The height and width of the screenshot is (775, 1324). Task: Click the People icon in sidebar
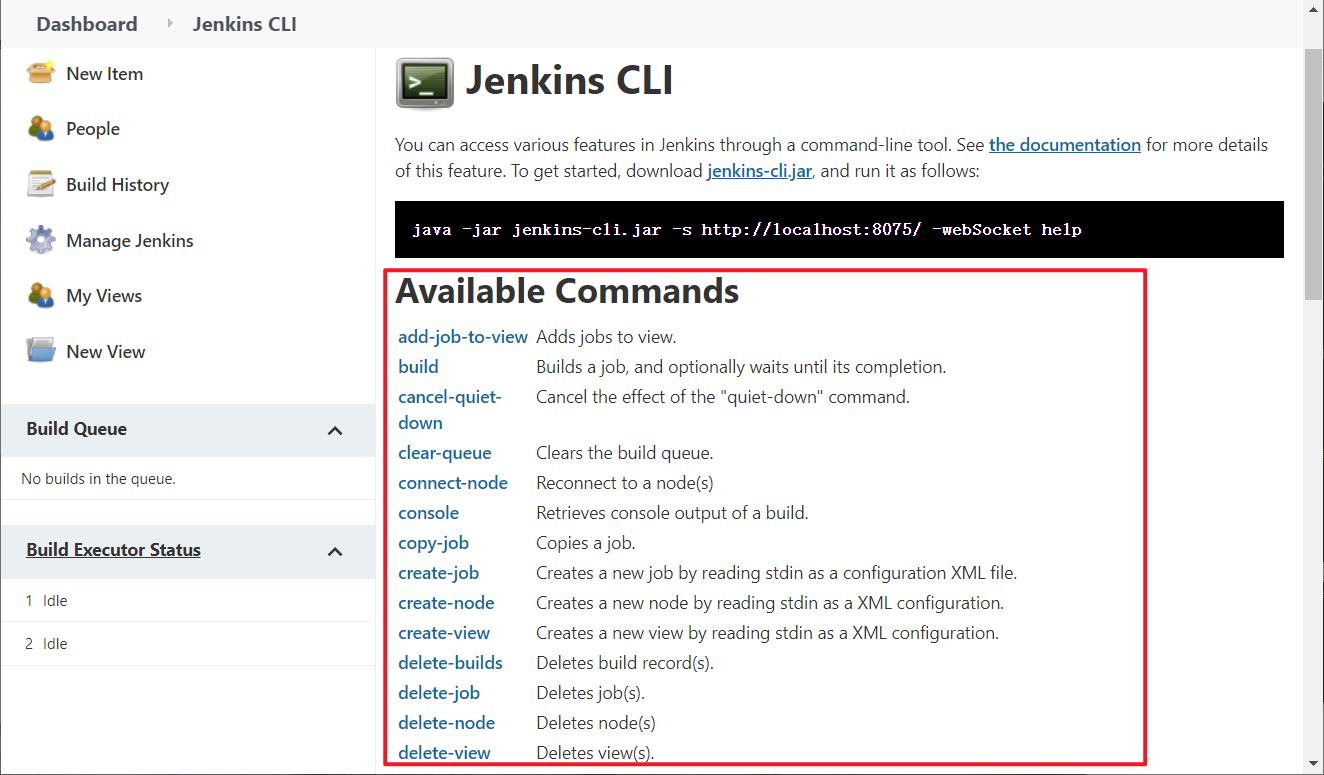(41, 129)
